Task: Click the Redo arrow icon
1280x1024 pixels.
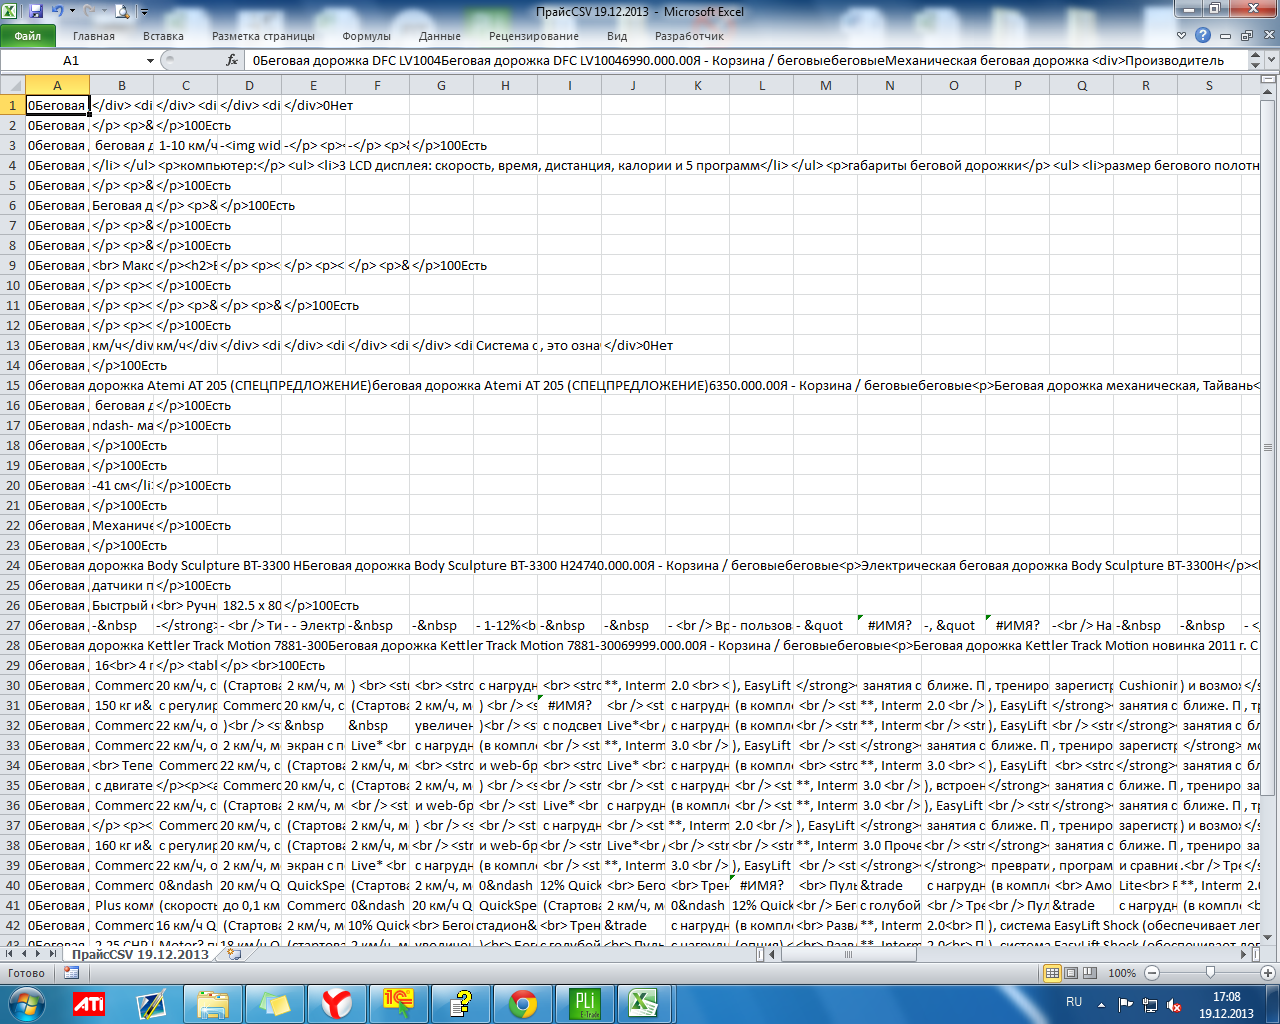Action: 90,12
